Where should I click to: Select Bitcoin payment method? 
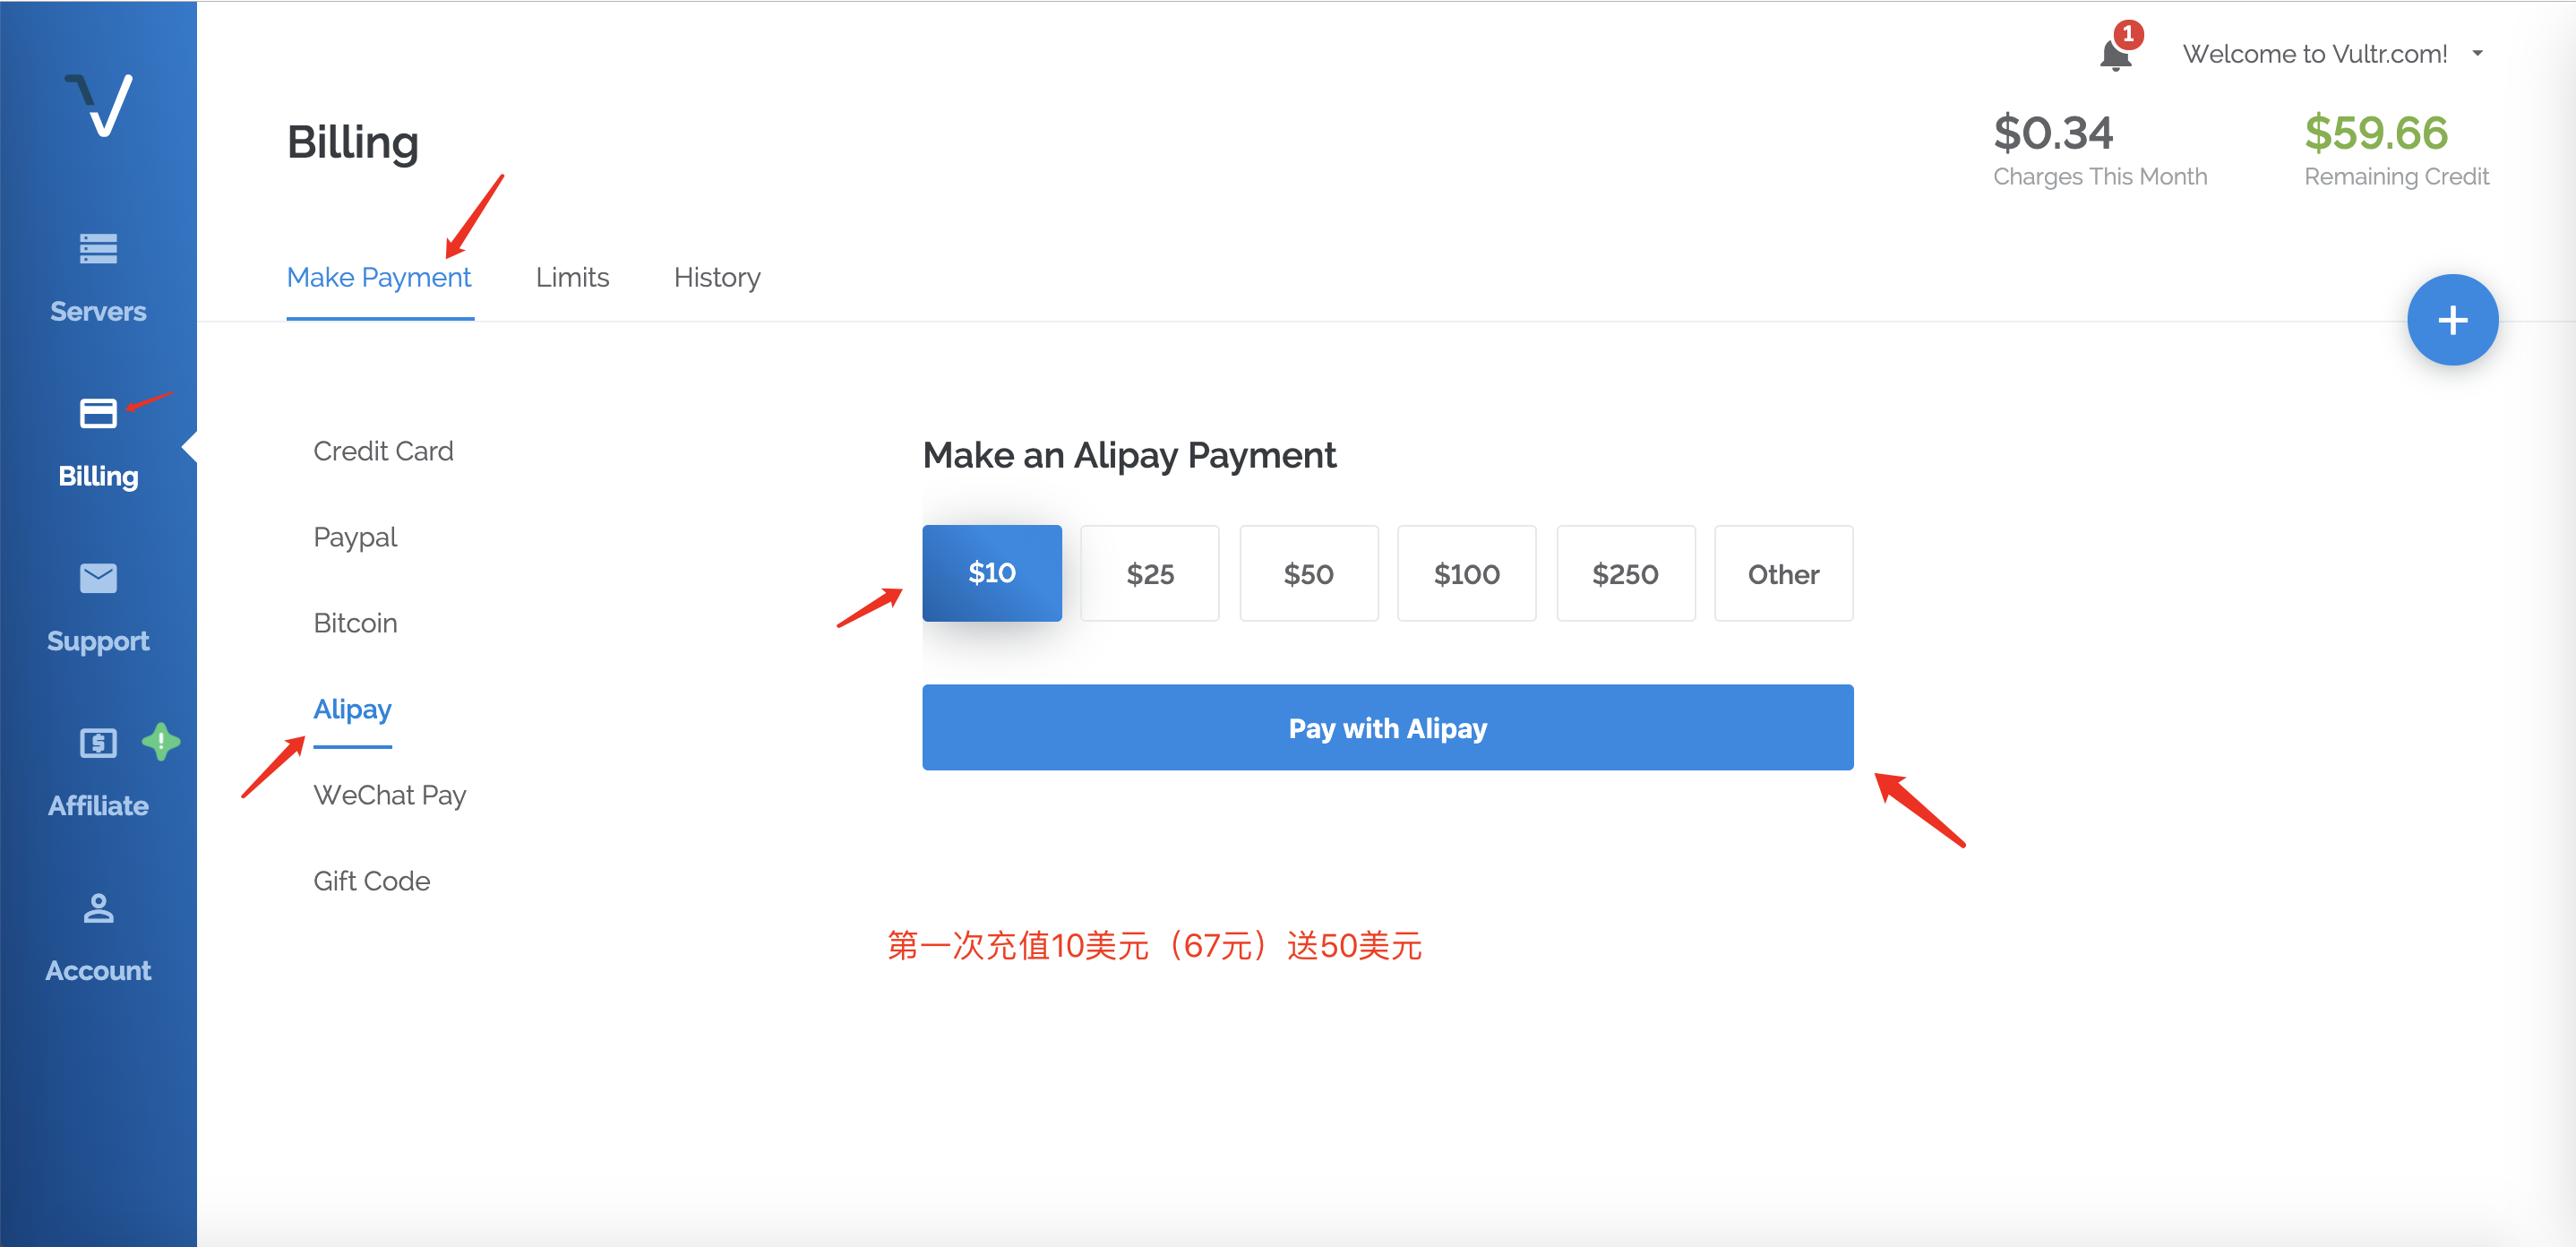[355, 623]
